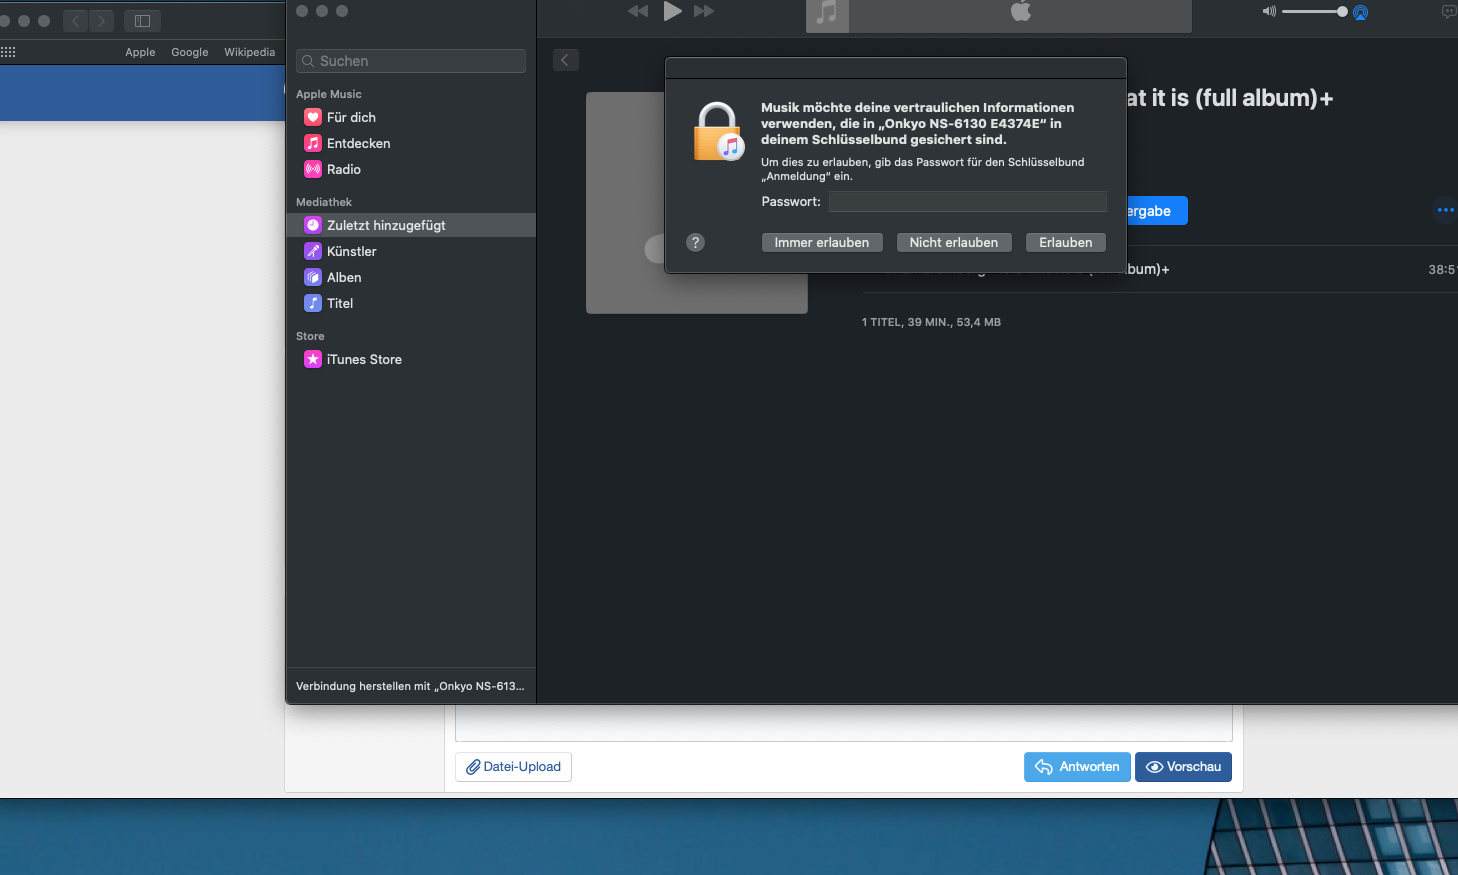1458x875 pixels.
Task: Toggle the Safari sidebar button
Action: pyautogui.click(x=142, y=20)
